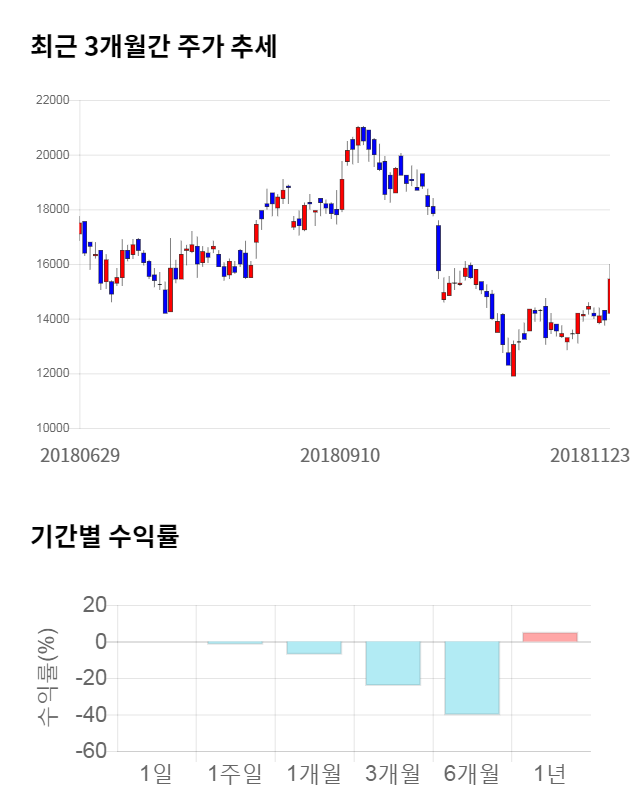This screenshot has width=640, height=810.
Task: Click the 3개월 x-axis label
Action: (392, 773)
